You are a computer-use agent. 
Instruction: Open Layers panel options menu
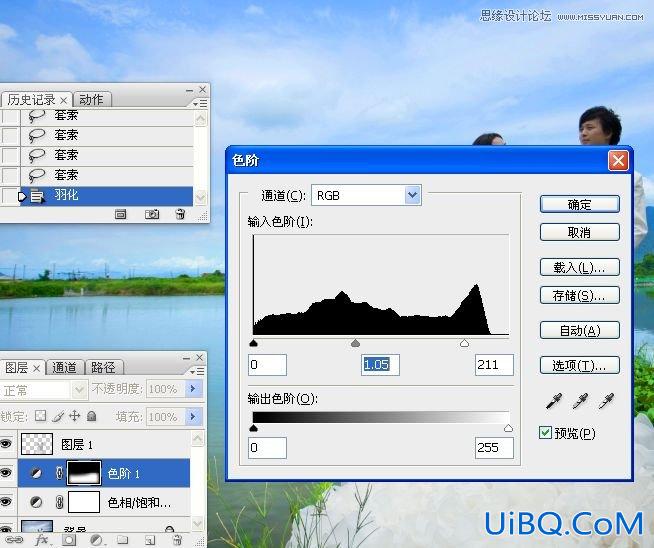(x=198, y=371)
